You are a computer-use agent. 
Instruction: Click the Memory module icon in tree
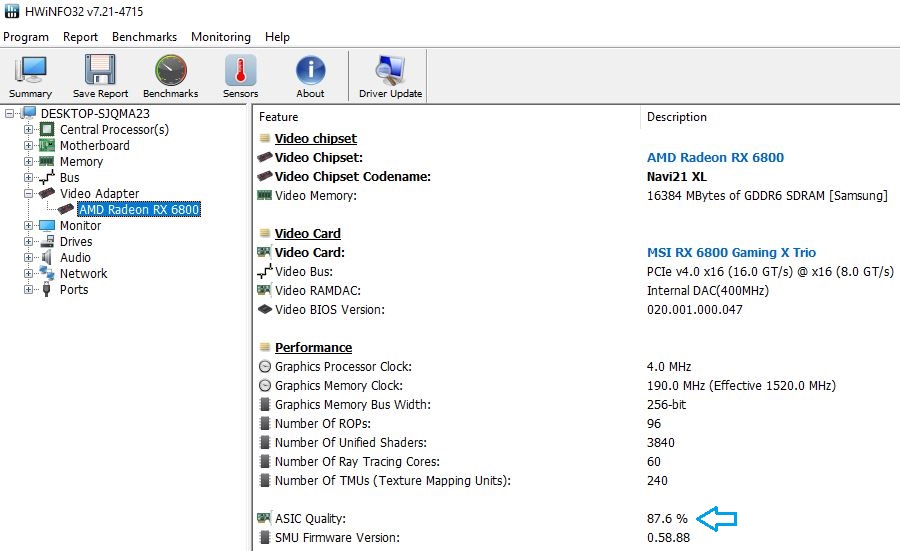[x=47, y=161]
